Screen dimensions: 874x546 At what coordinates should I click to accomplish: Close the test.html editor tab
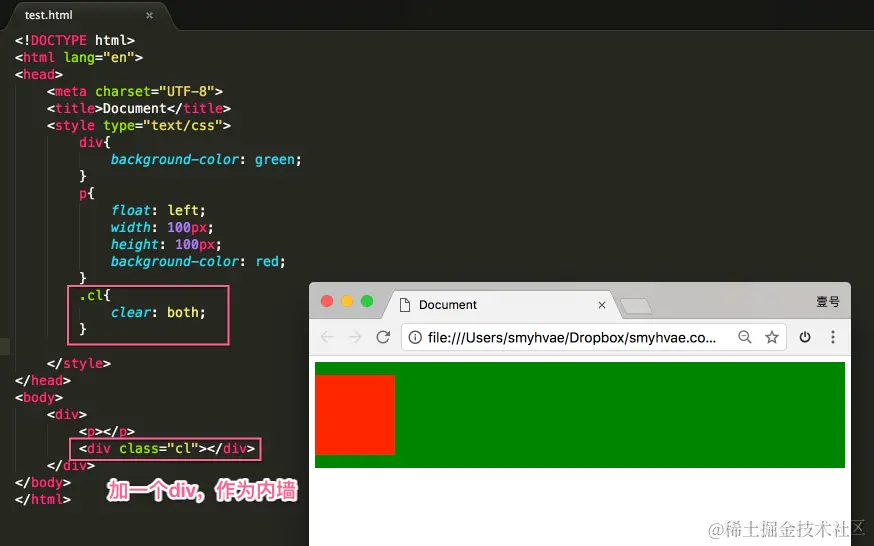[149, 16]
